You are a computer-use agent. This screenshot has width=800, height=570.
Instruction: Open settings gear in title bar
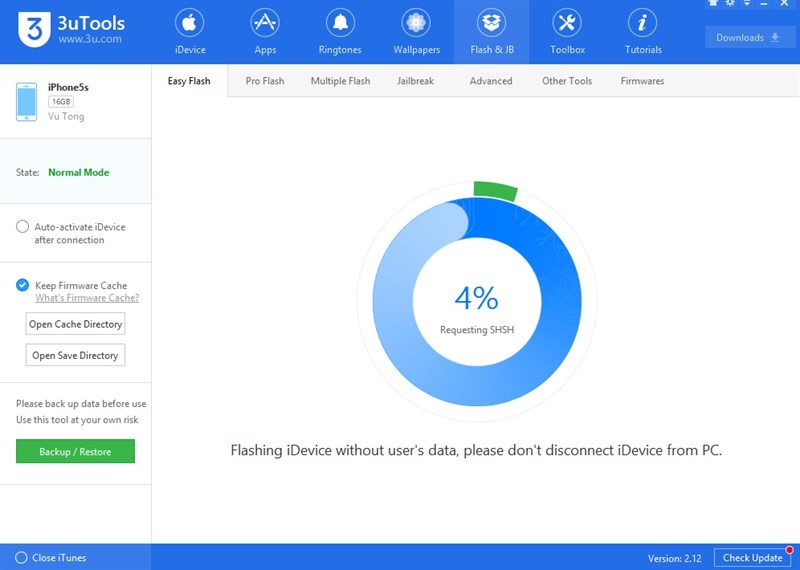tap(730, 3)
